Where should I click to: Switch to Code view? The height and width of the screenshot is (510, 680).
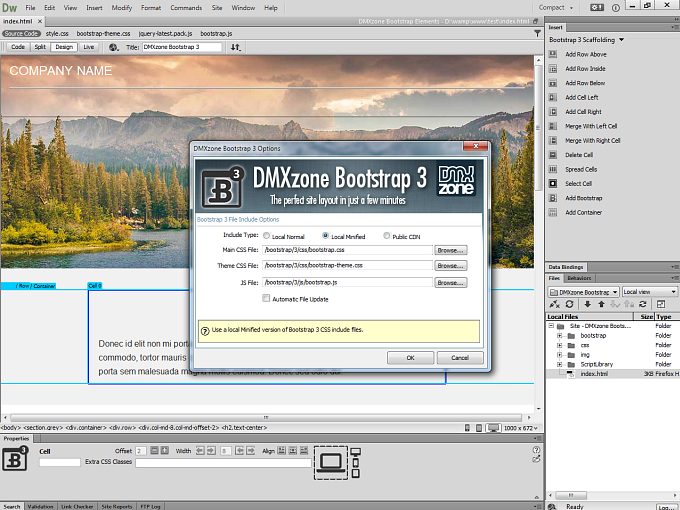tap(18, 47)
